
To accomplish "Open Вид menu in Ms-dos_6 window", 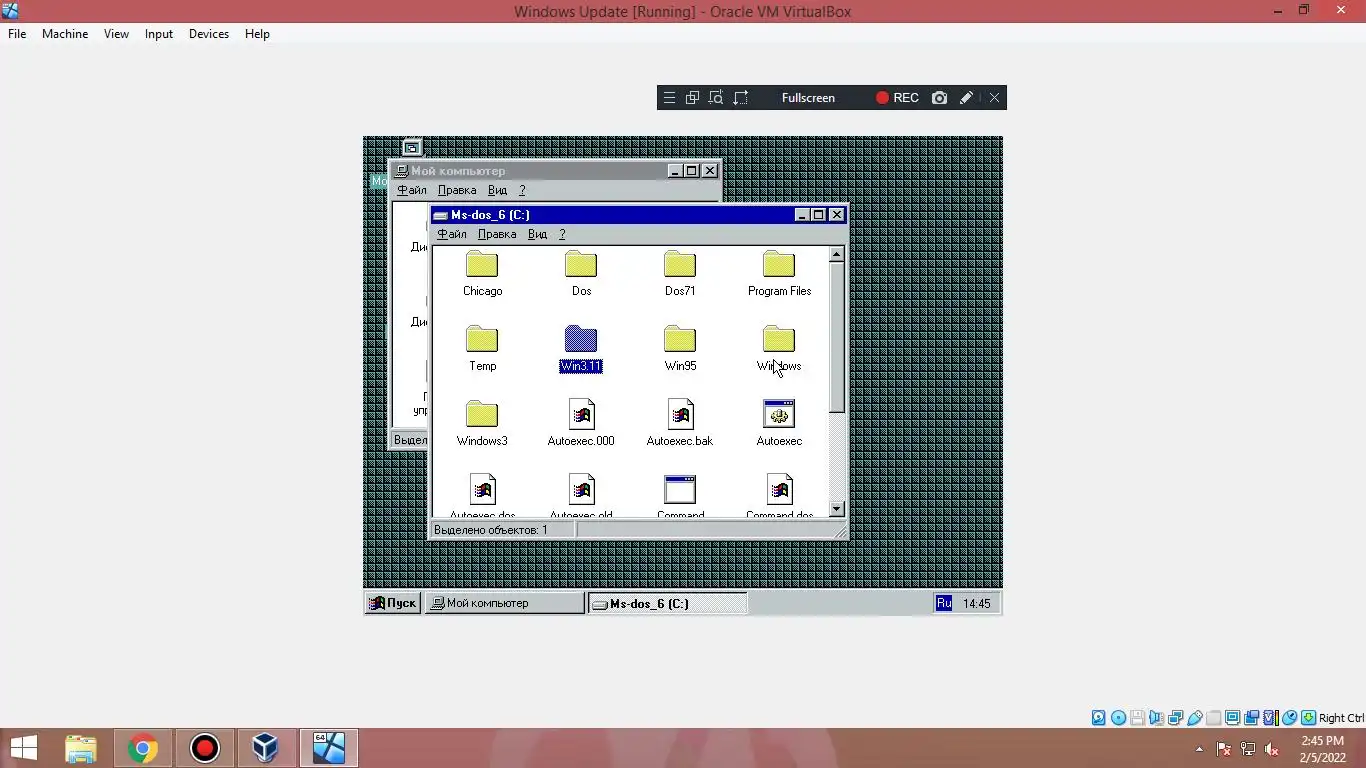I will [537, 234].
